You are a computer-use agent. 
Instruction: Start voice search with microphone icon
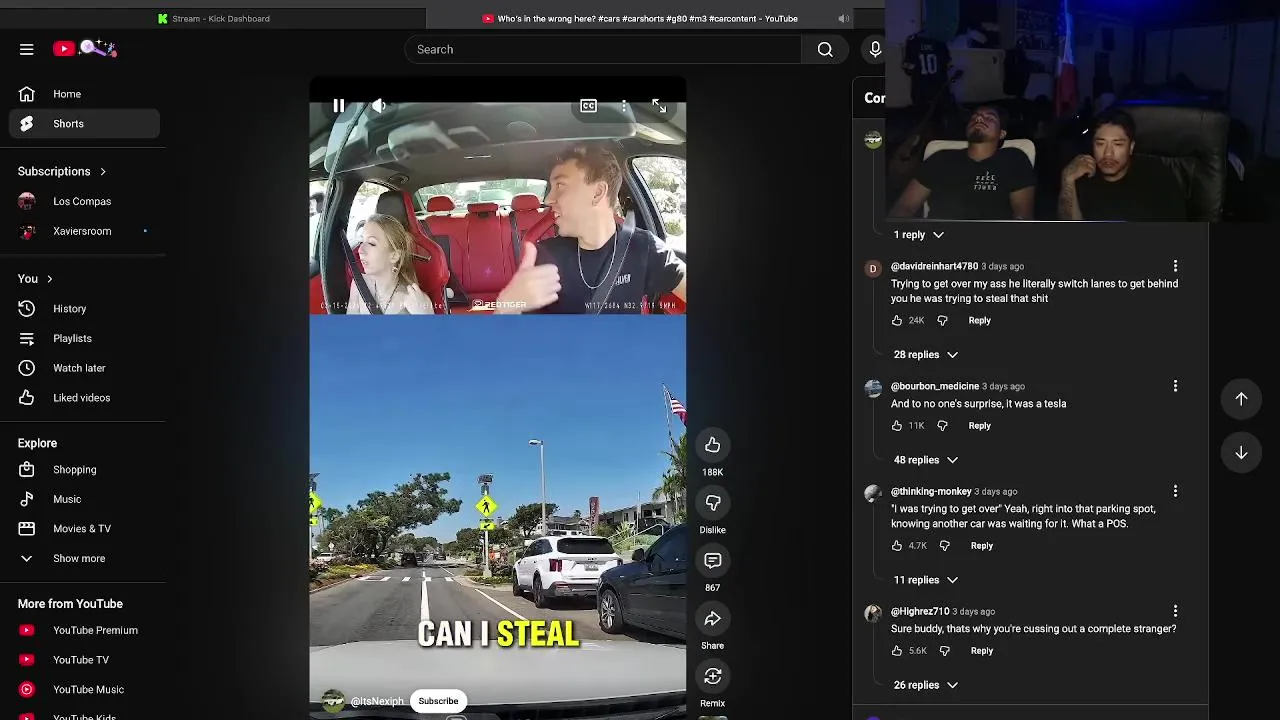pos(875,49)
